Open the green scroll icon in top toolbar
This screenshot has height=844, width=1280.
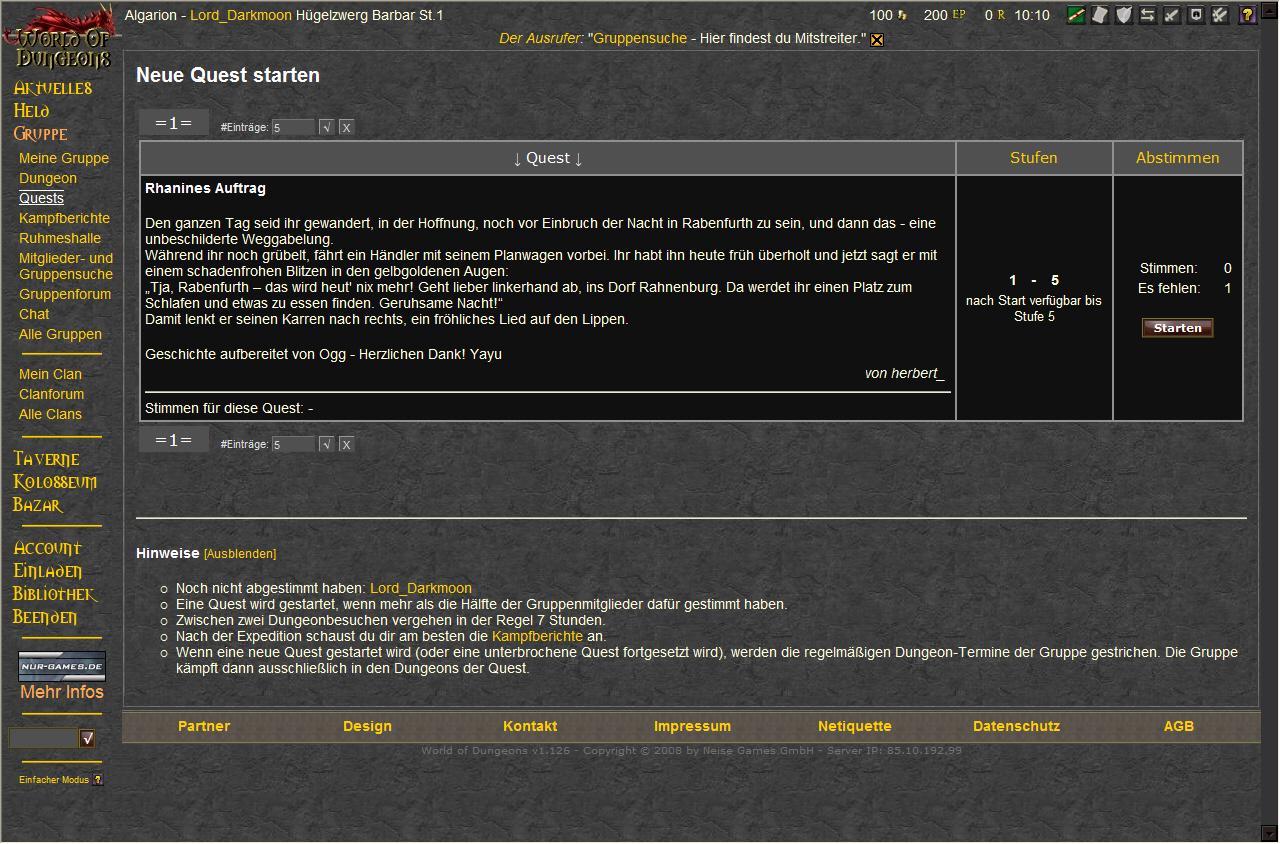1076,15
